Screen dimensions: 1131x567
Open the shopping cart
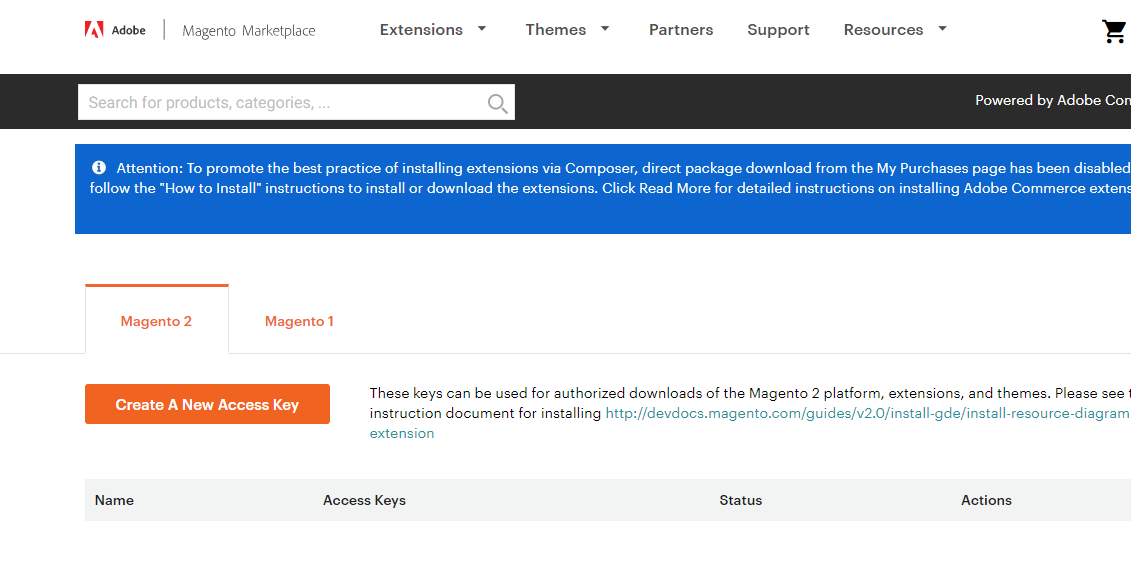pyautogui.click(x=1114, y=31)
